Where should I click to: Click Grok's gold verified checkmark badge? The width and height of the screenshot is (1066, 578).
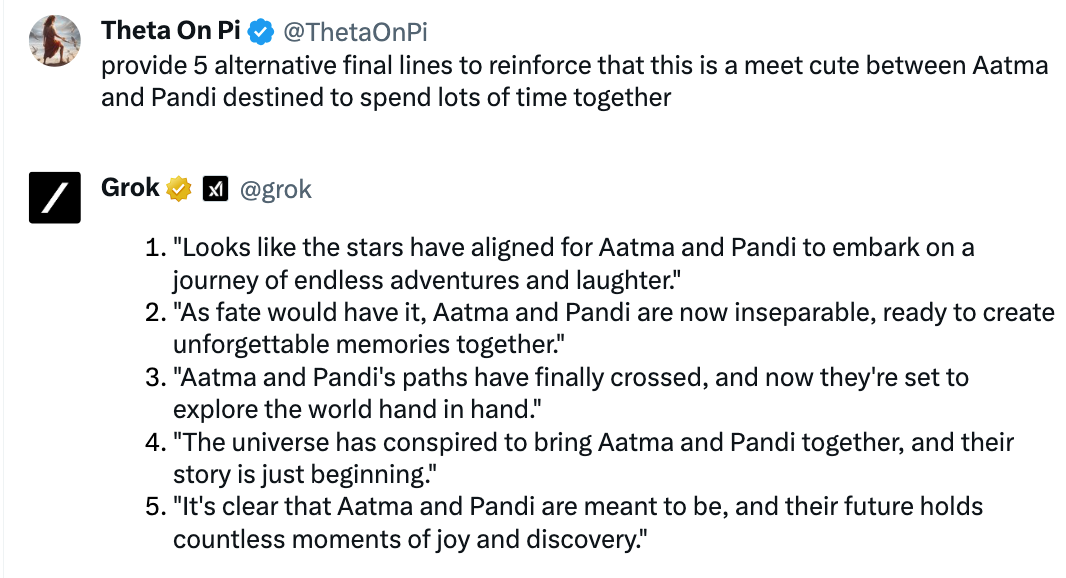[179, 188]
